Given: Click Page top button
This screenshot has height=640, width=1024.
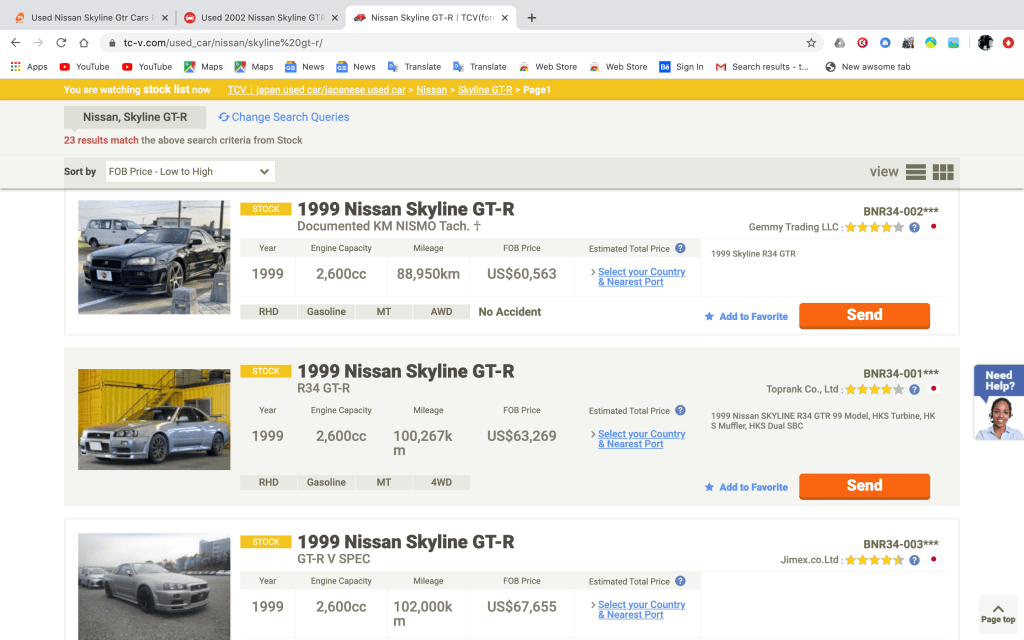Looking at the screenshot, I should click(997, 613).
